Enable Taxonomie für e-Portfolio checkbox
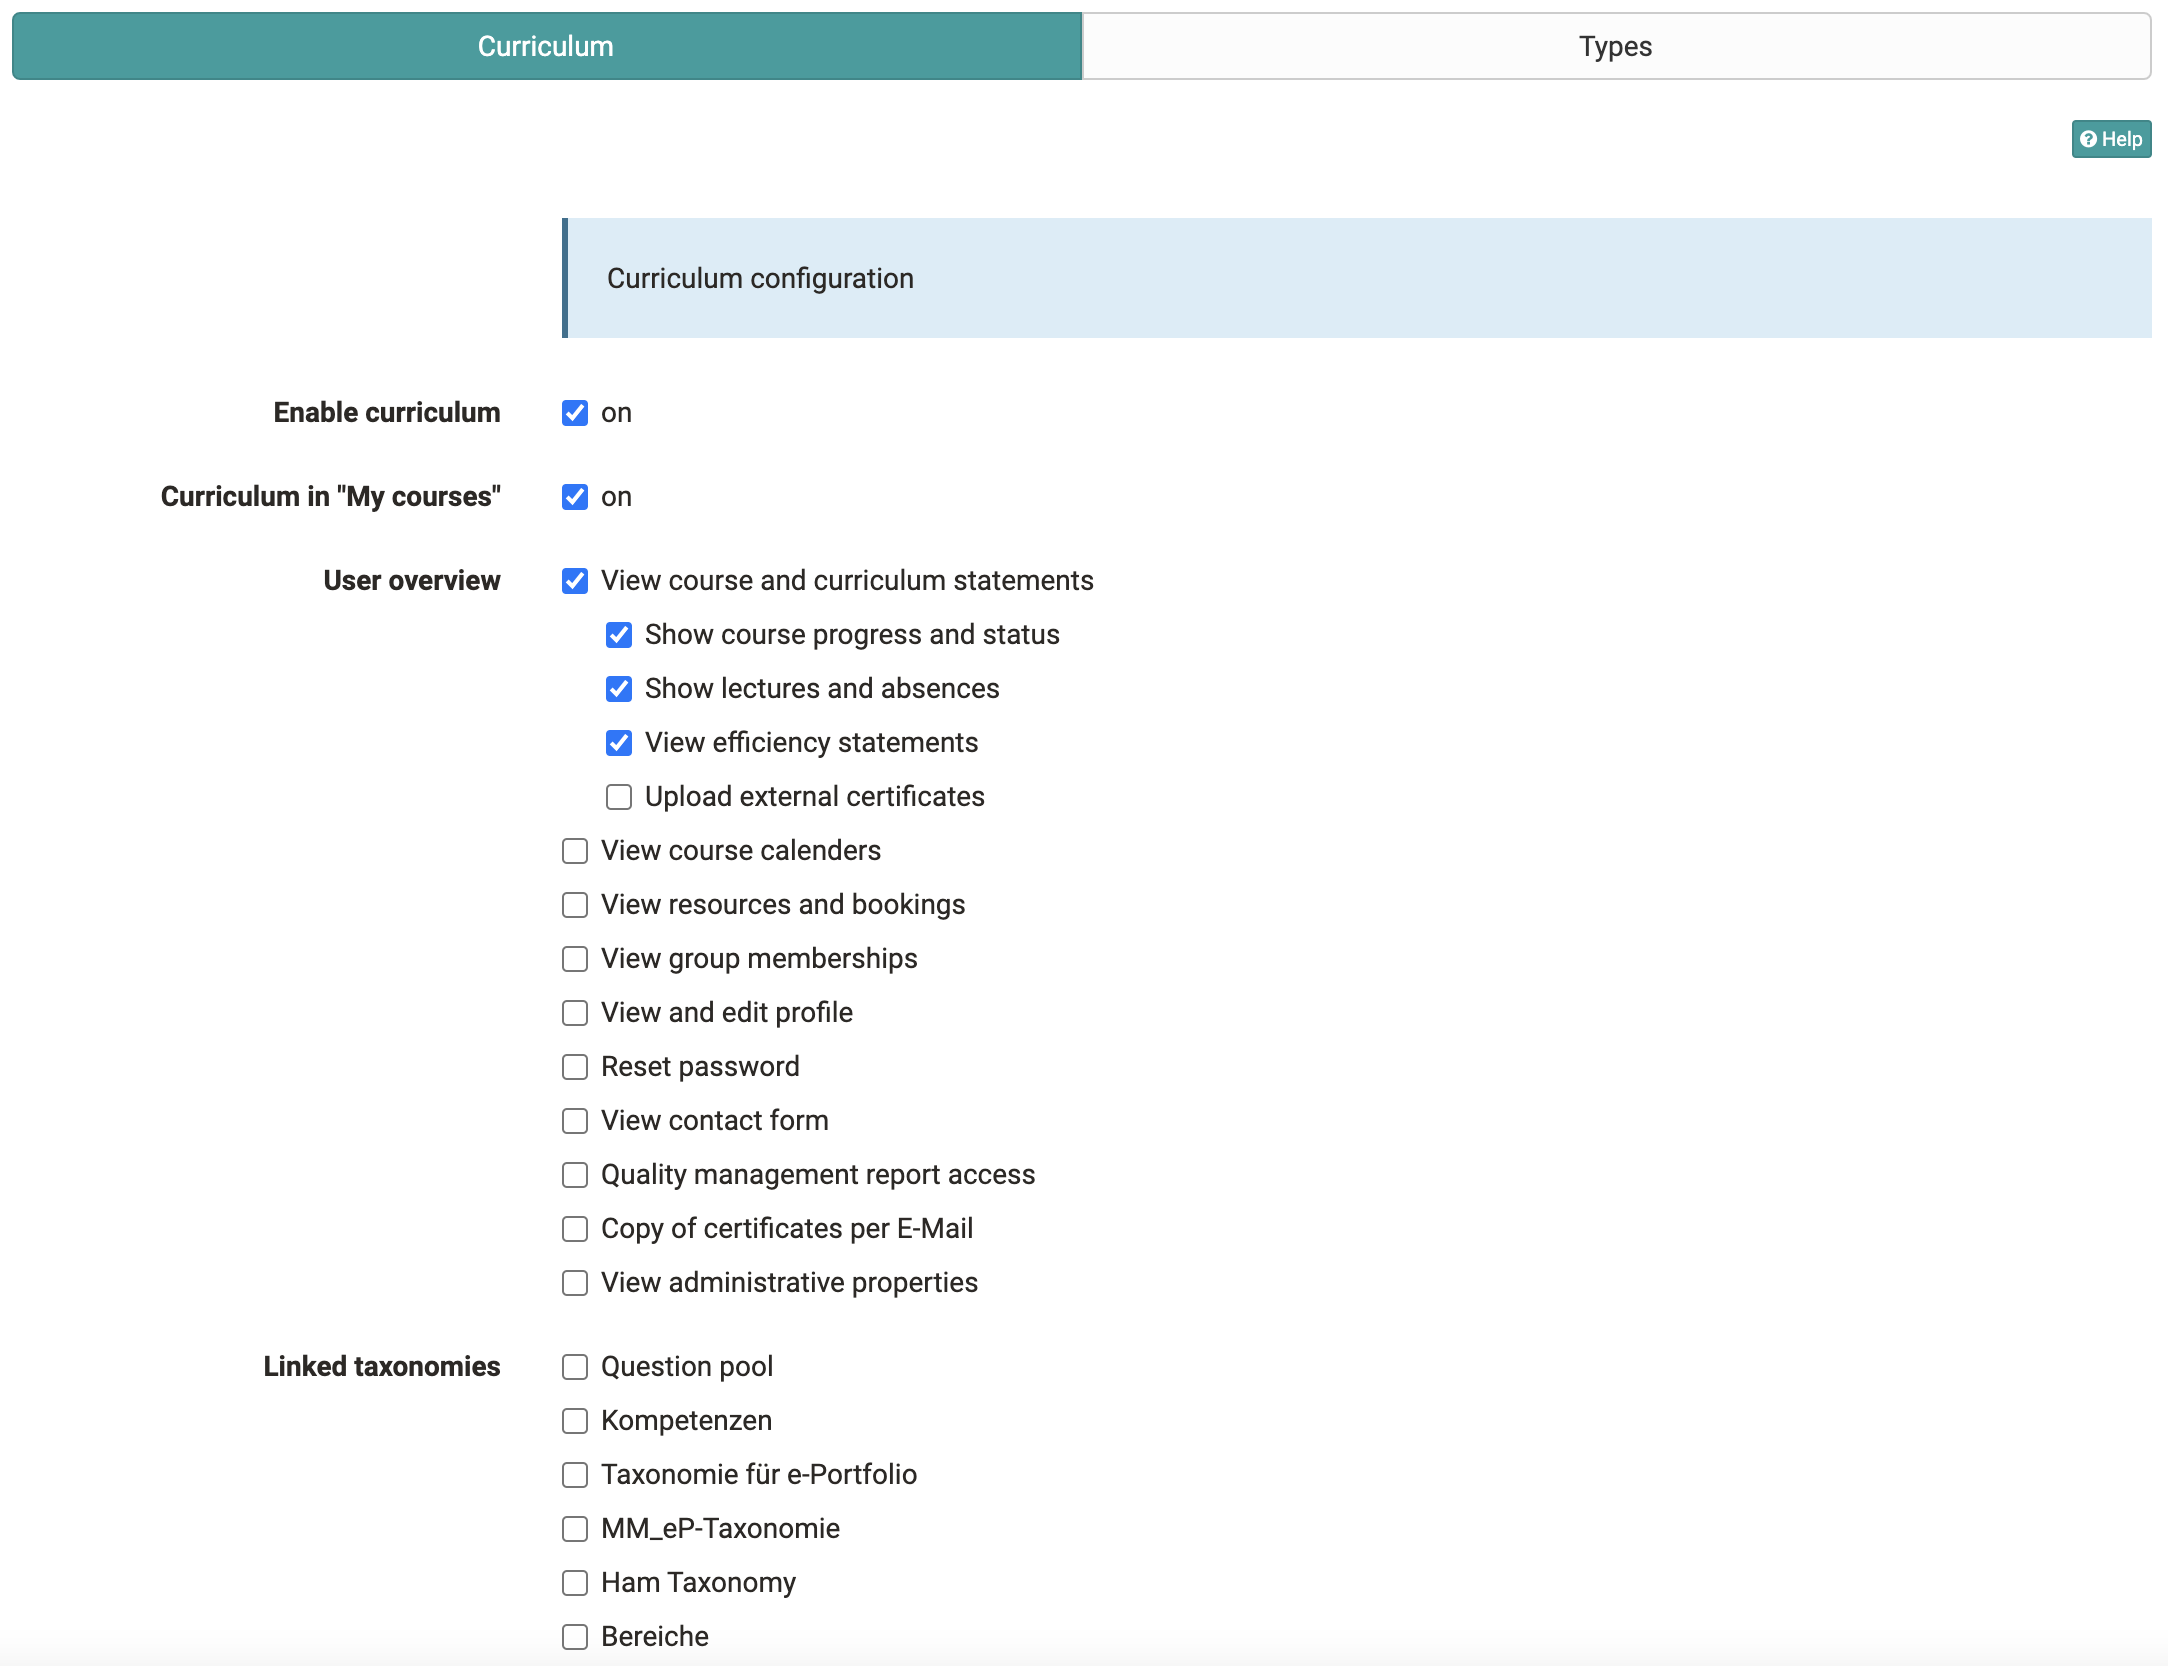Image resolution: width=2168 pixels, height=1666 pixels. [x=575, y=1475]
